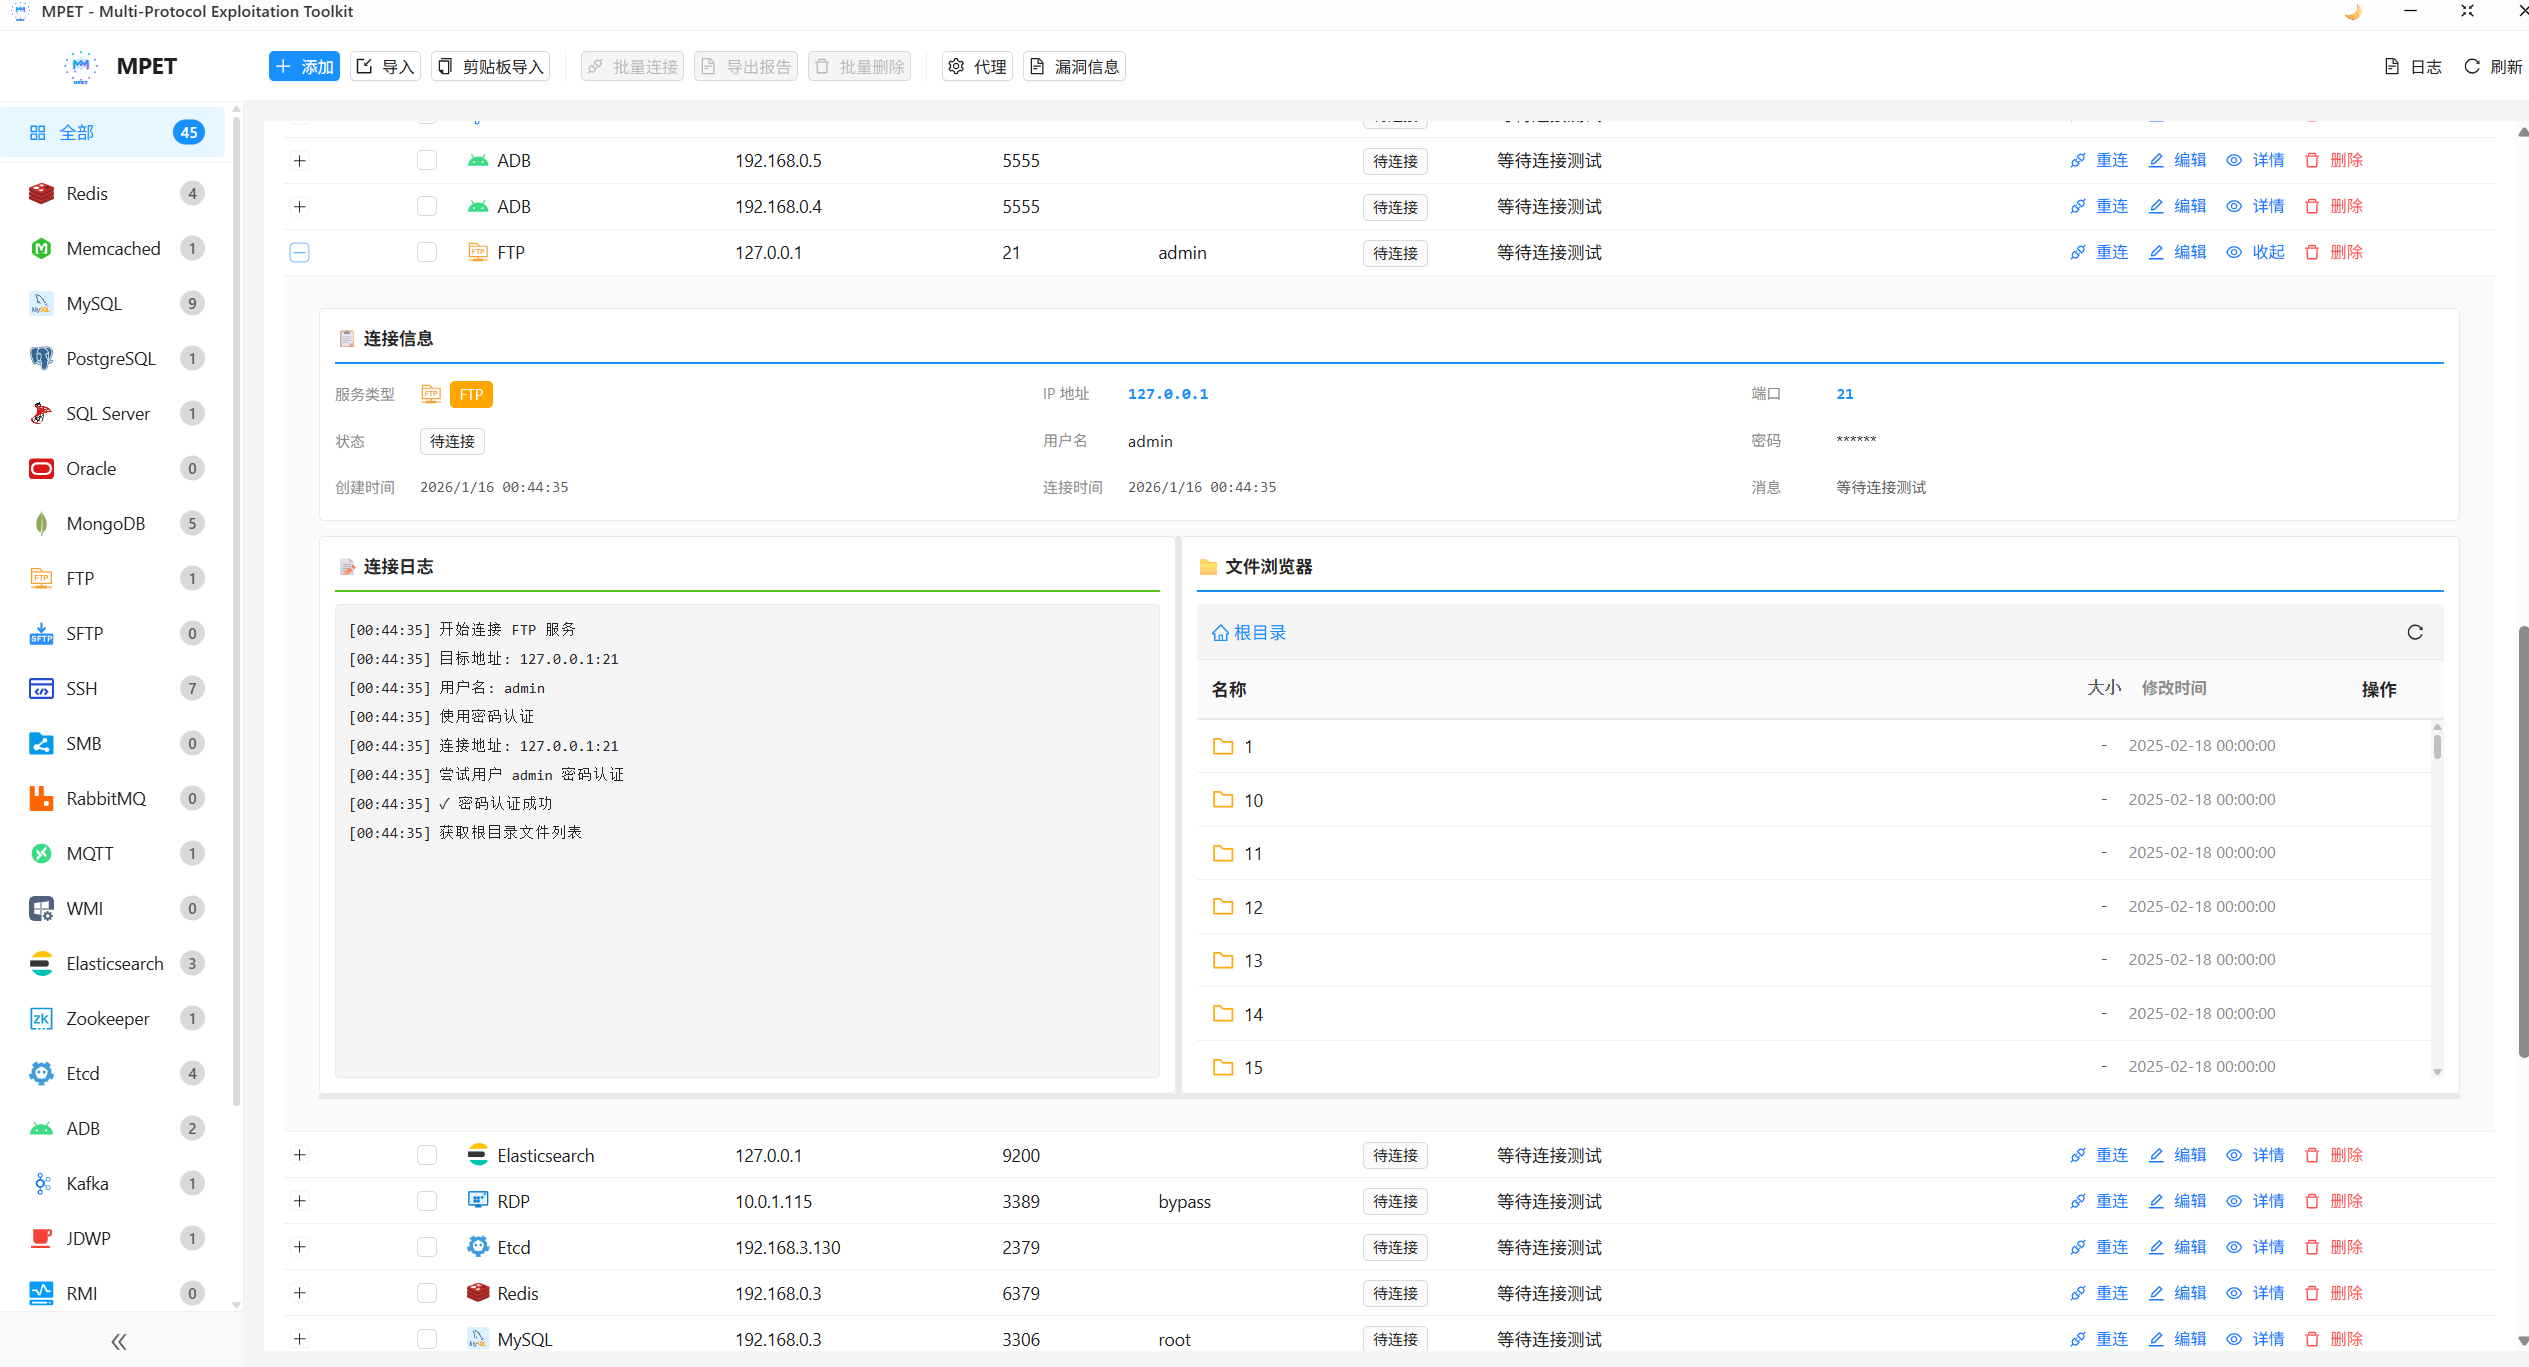
Task: Click the file browser refresh icon
Action: (2414, 632)
